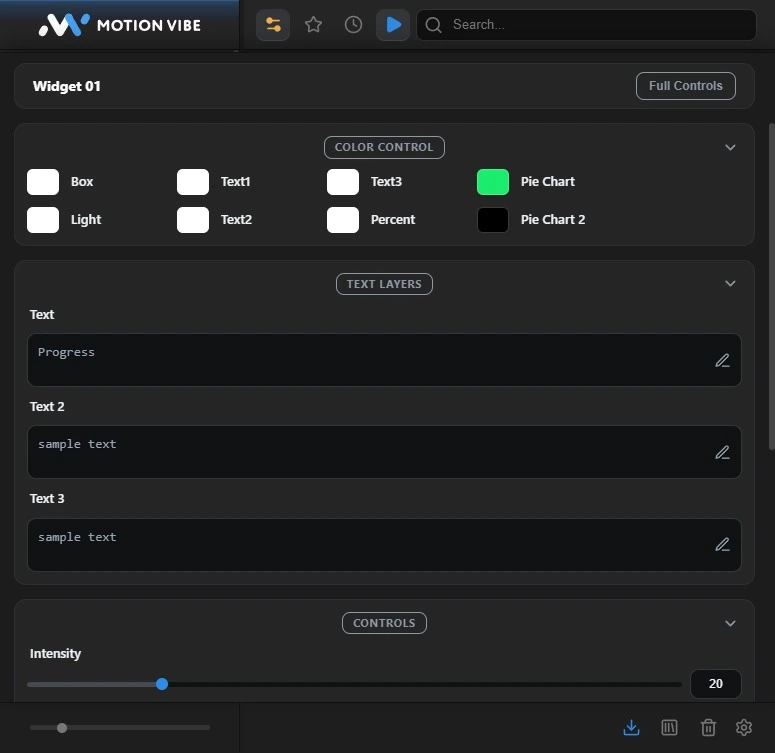Click the TEXT LAYERS section label
775x753 pixels.
(384, 284)
